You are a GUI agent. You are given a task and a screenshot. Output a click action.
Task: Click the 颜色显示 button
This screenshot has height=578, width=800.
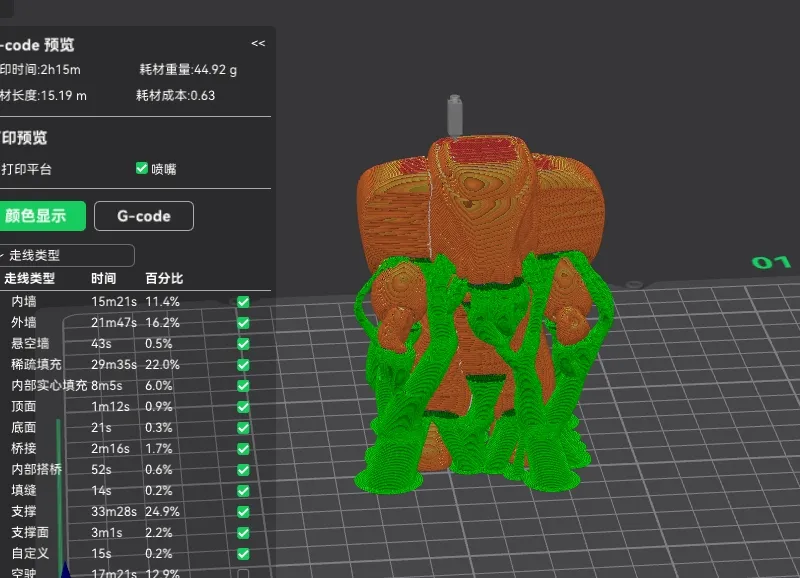42,216
